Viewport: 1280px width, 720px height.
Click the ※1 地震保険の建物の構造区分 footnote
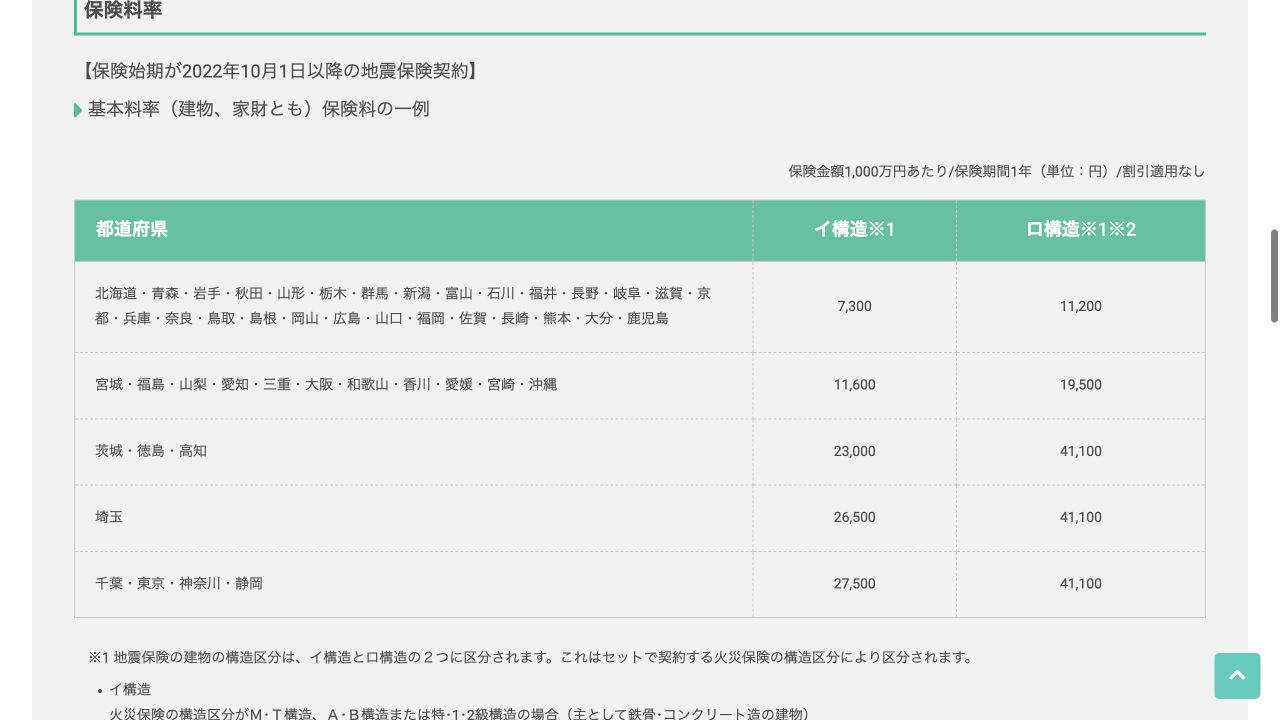tap(531, 657)
